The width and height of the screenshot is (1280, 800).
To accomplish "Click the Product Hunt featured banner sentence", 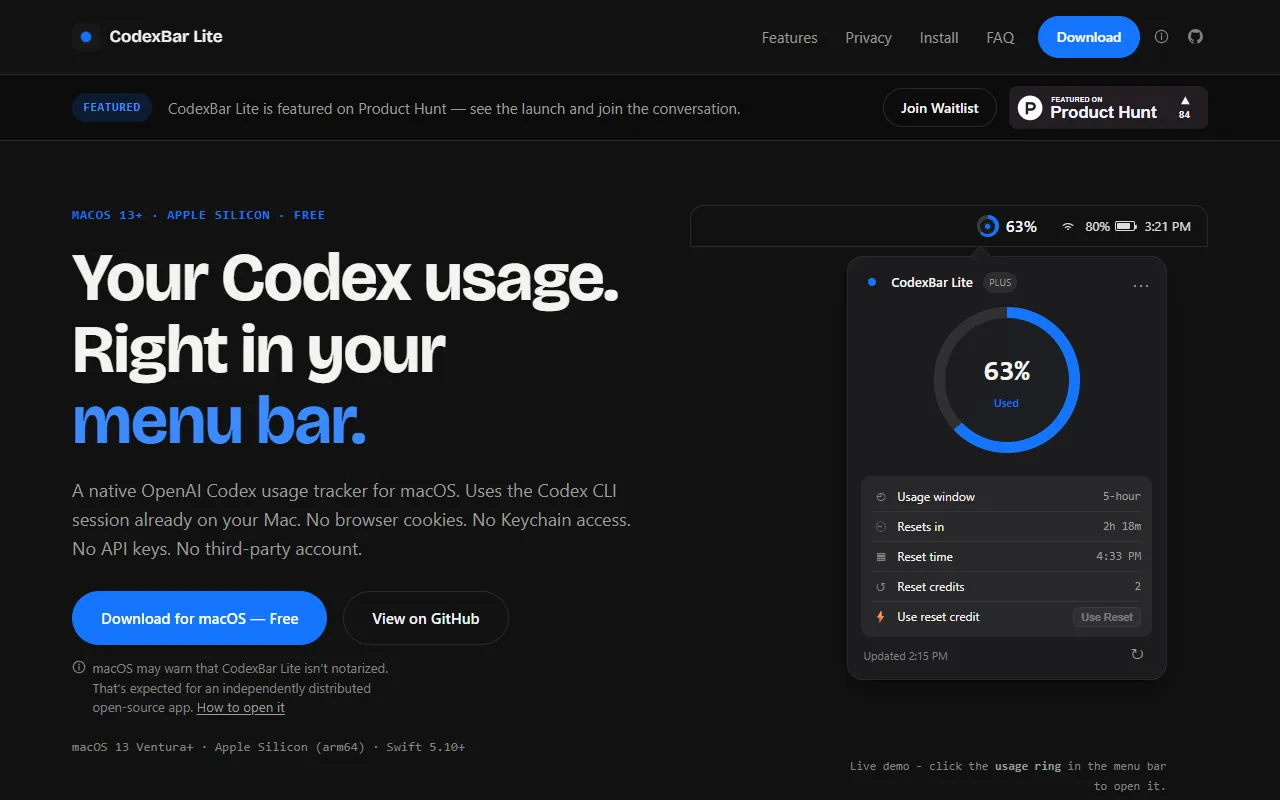I will [x=454, y=108].
